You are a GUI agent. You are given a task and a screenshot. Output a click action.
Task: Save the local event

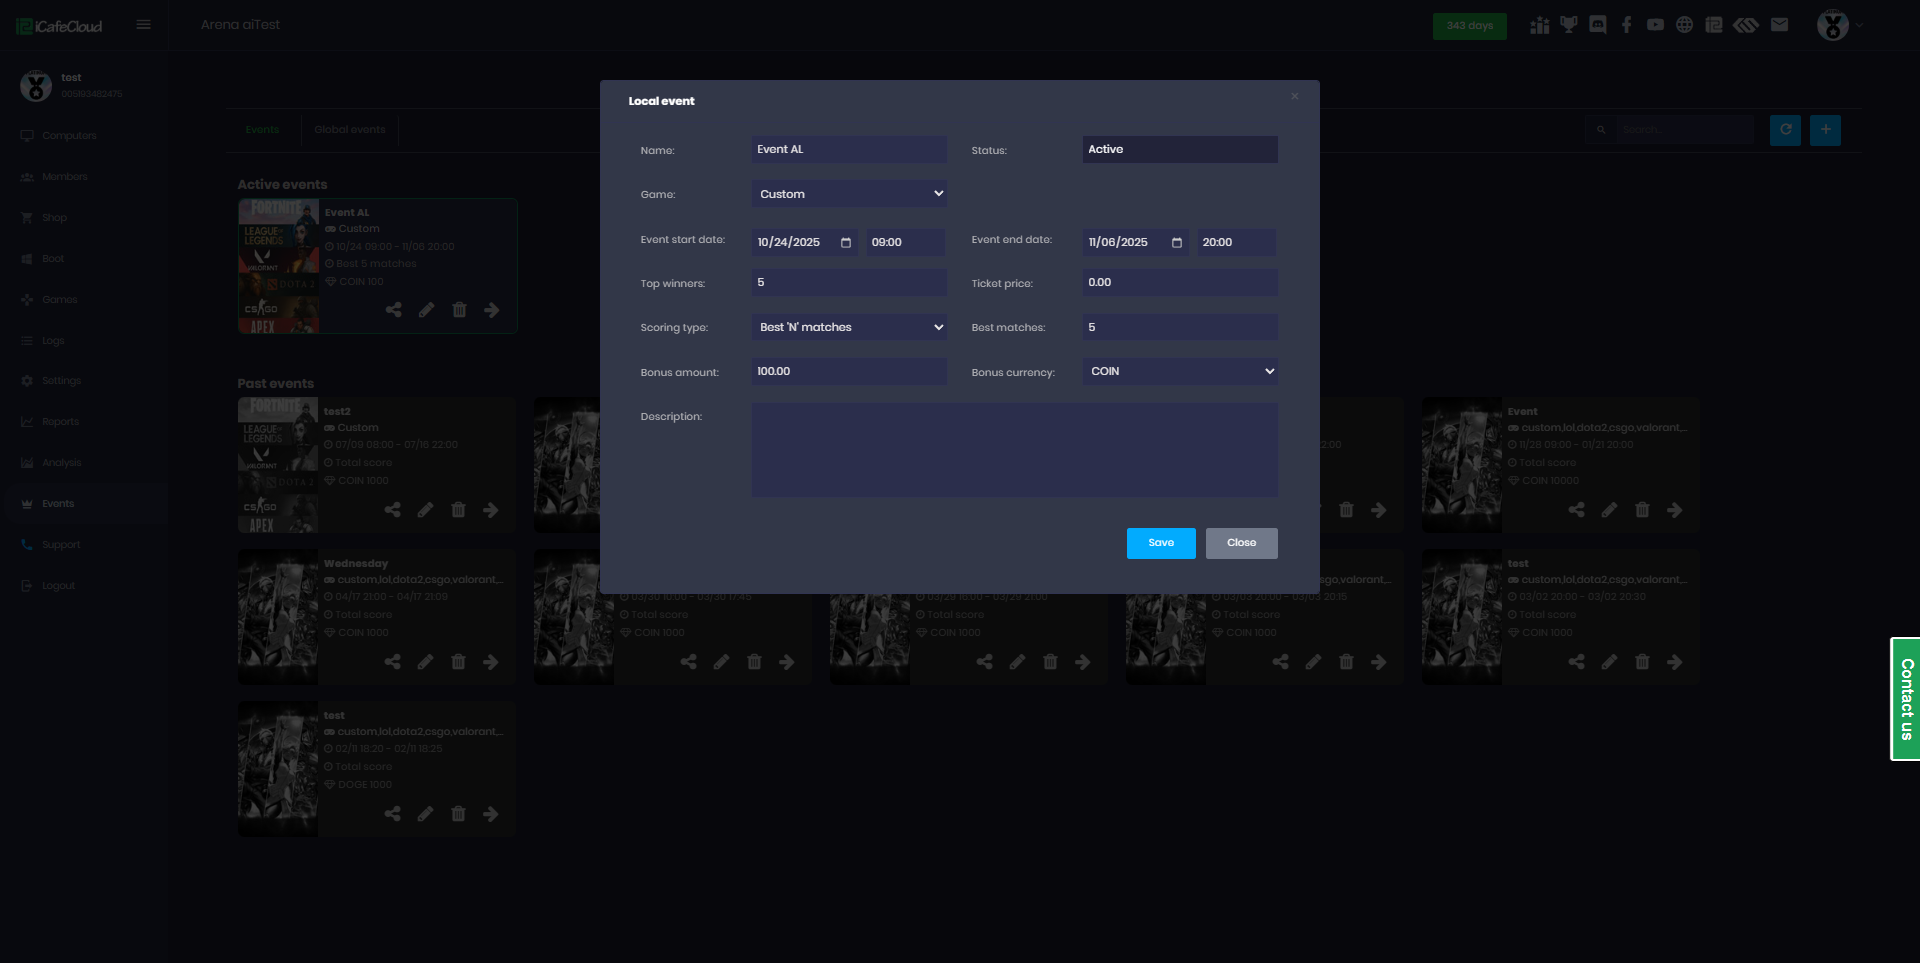pos(1161,543)
